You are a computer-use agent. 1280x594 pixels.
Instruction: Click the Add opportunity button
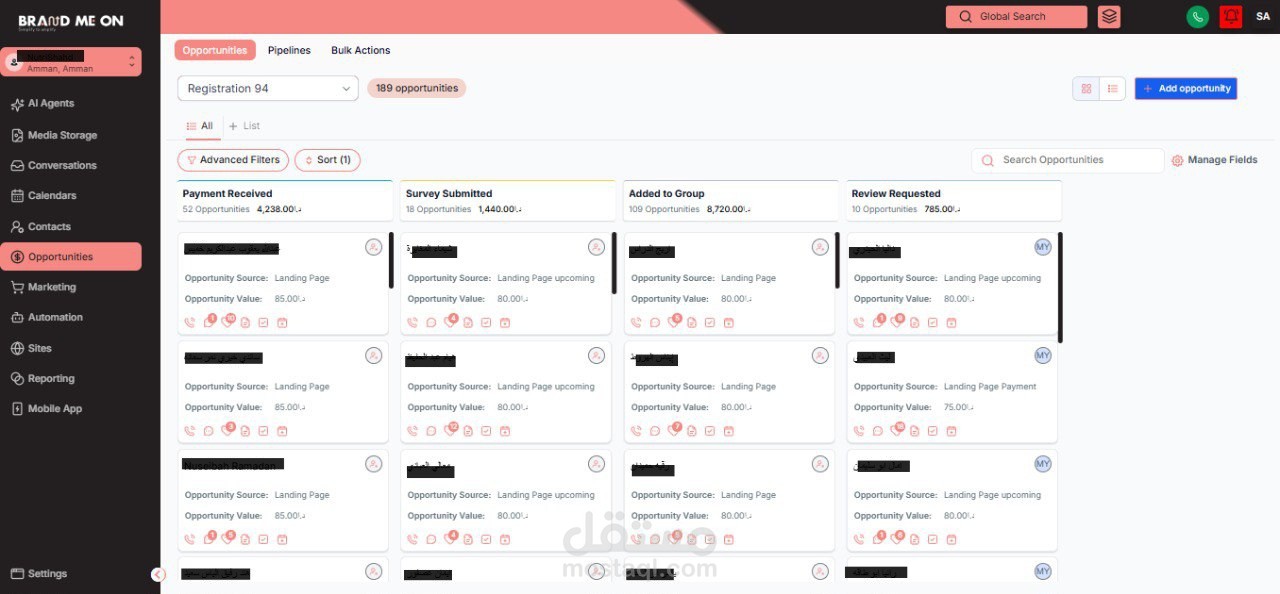(x=1186, y=89)
